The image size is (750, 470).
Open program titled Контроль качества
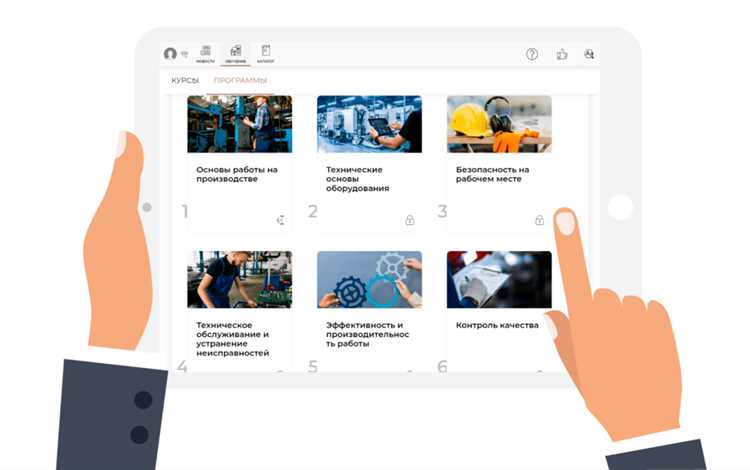click(x=497, y=325)
